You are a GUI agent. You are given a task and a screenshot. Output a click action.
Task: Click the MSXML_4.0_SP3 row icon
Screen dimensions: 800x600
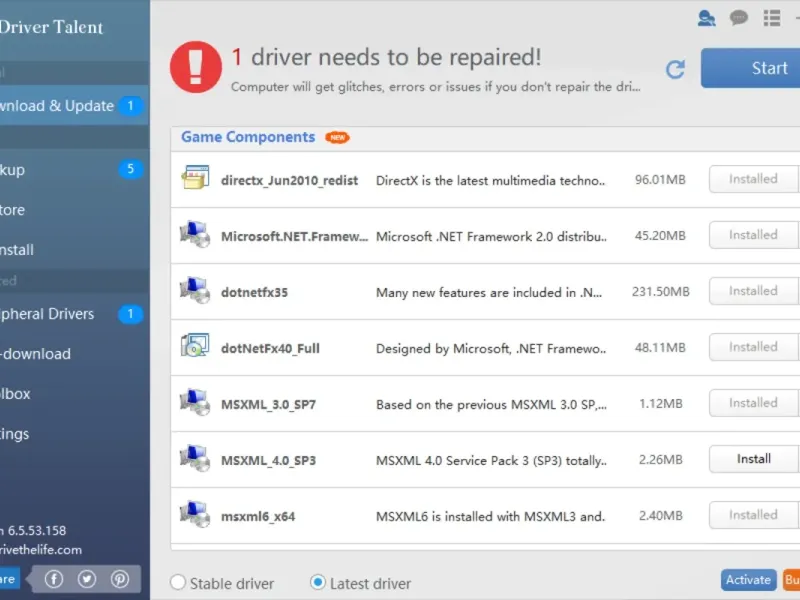tap(195, 458)
